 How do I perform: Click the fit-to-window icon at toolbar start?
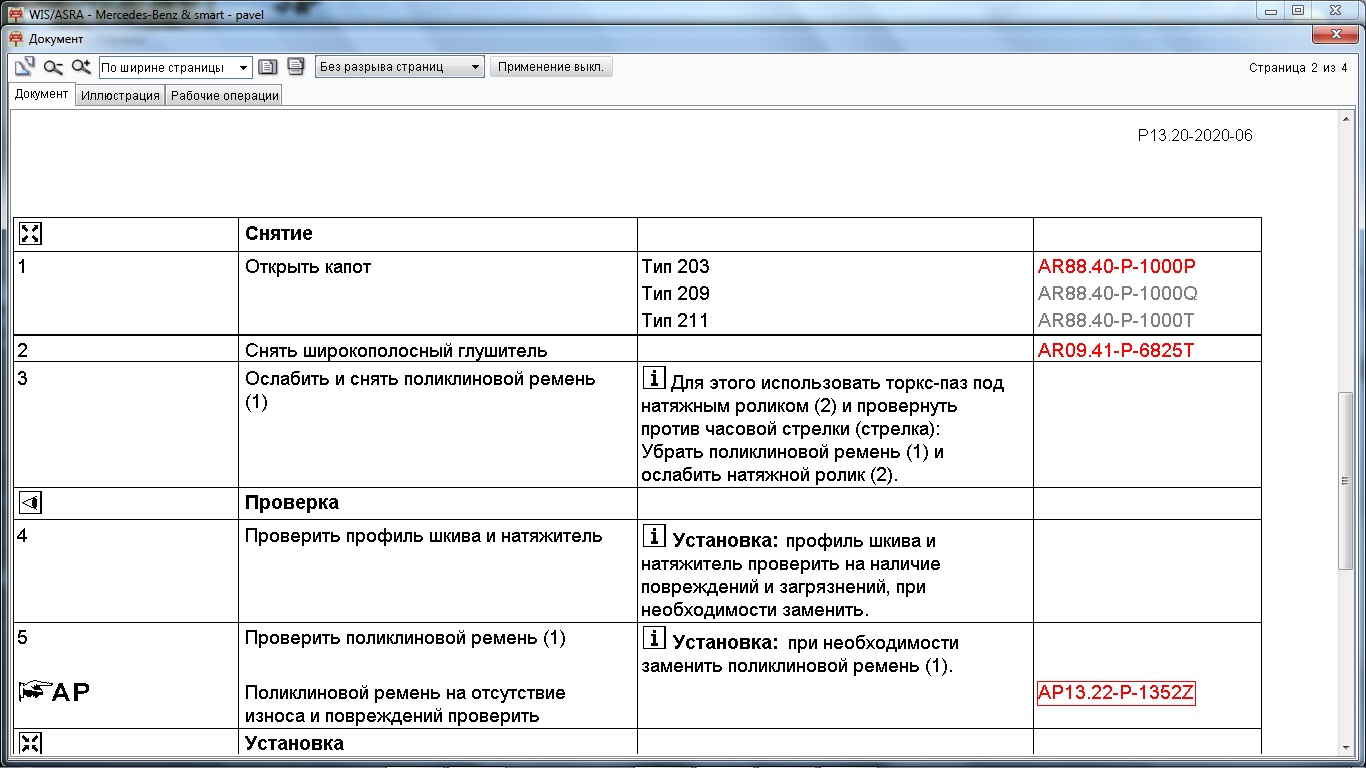point(25,67)
